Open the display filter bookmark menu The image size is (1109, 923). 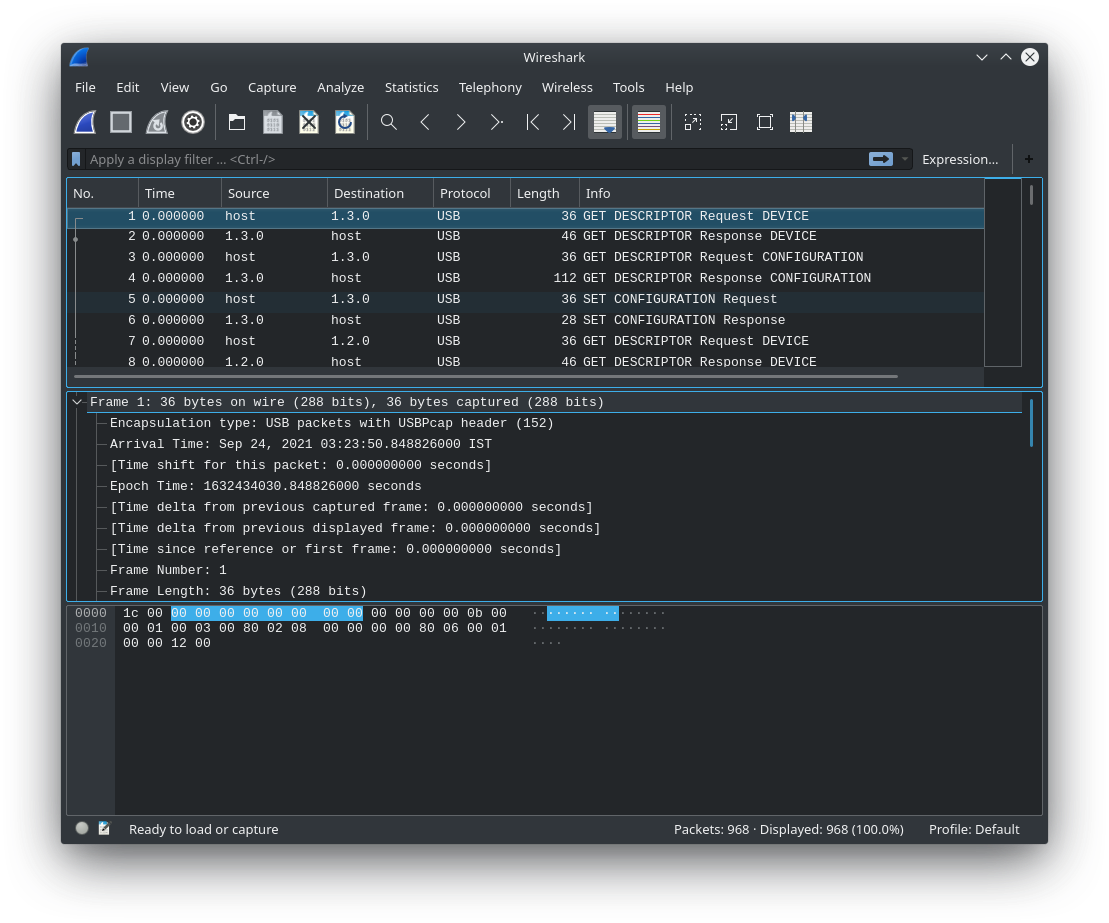76,159
